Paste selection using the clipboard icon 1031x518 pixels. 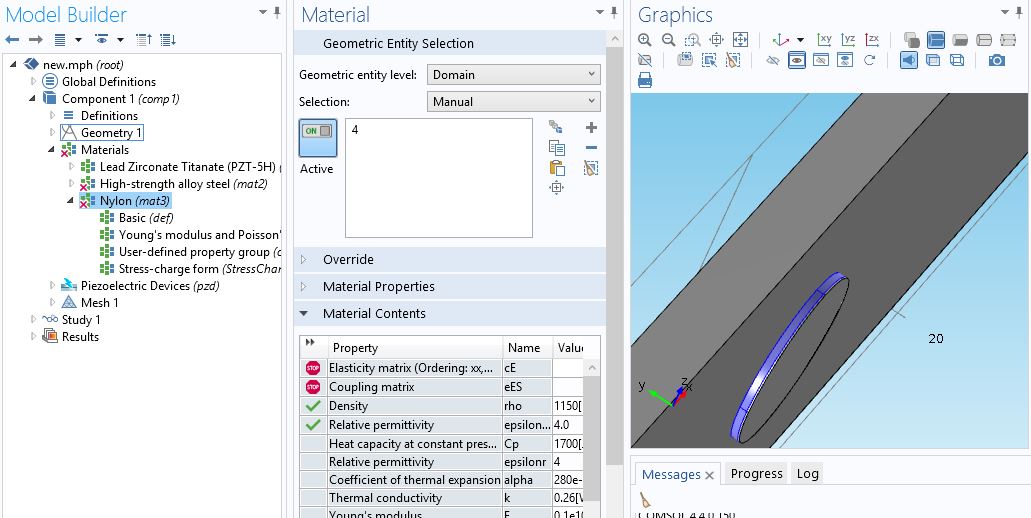pos(557,167)
